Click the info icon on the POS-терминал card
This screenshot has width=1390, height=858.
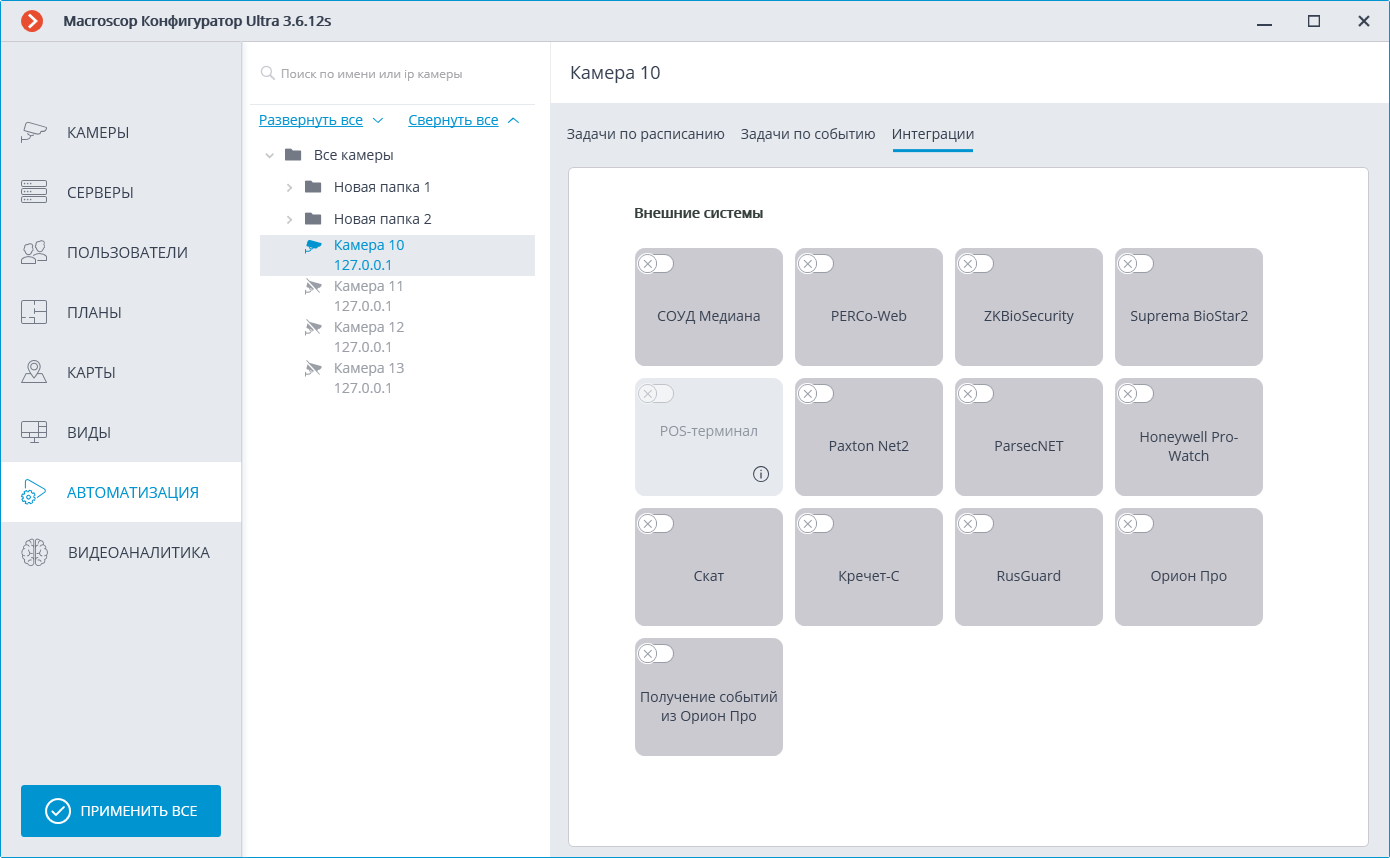tap(761, 474)
